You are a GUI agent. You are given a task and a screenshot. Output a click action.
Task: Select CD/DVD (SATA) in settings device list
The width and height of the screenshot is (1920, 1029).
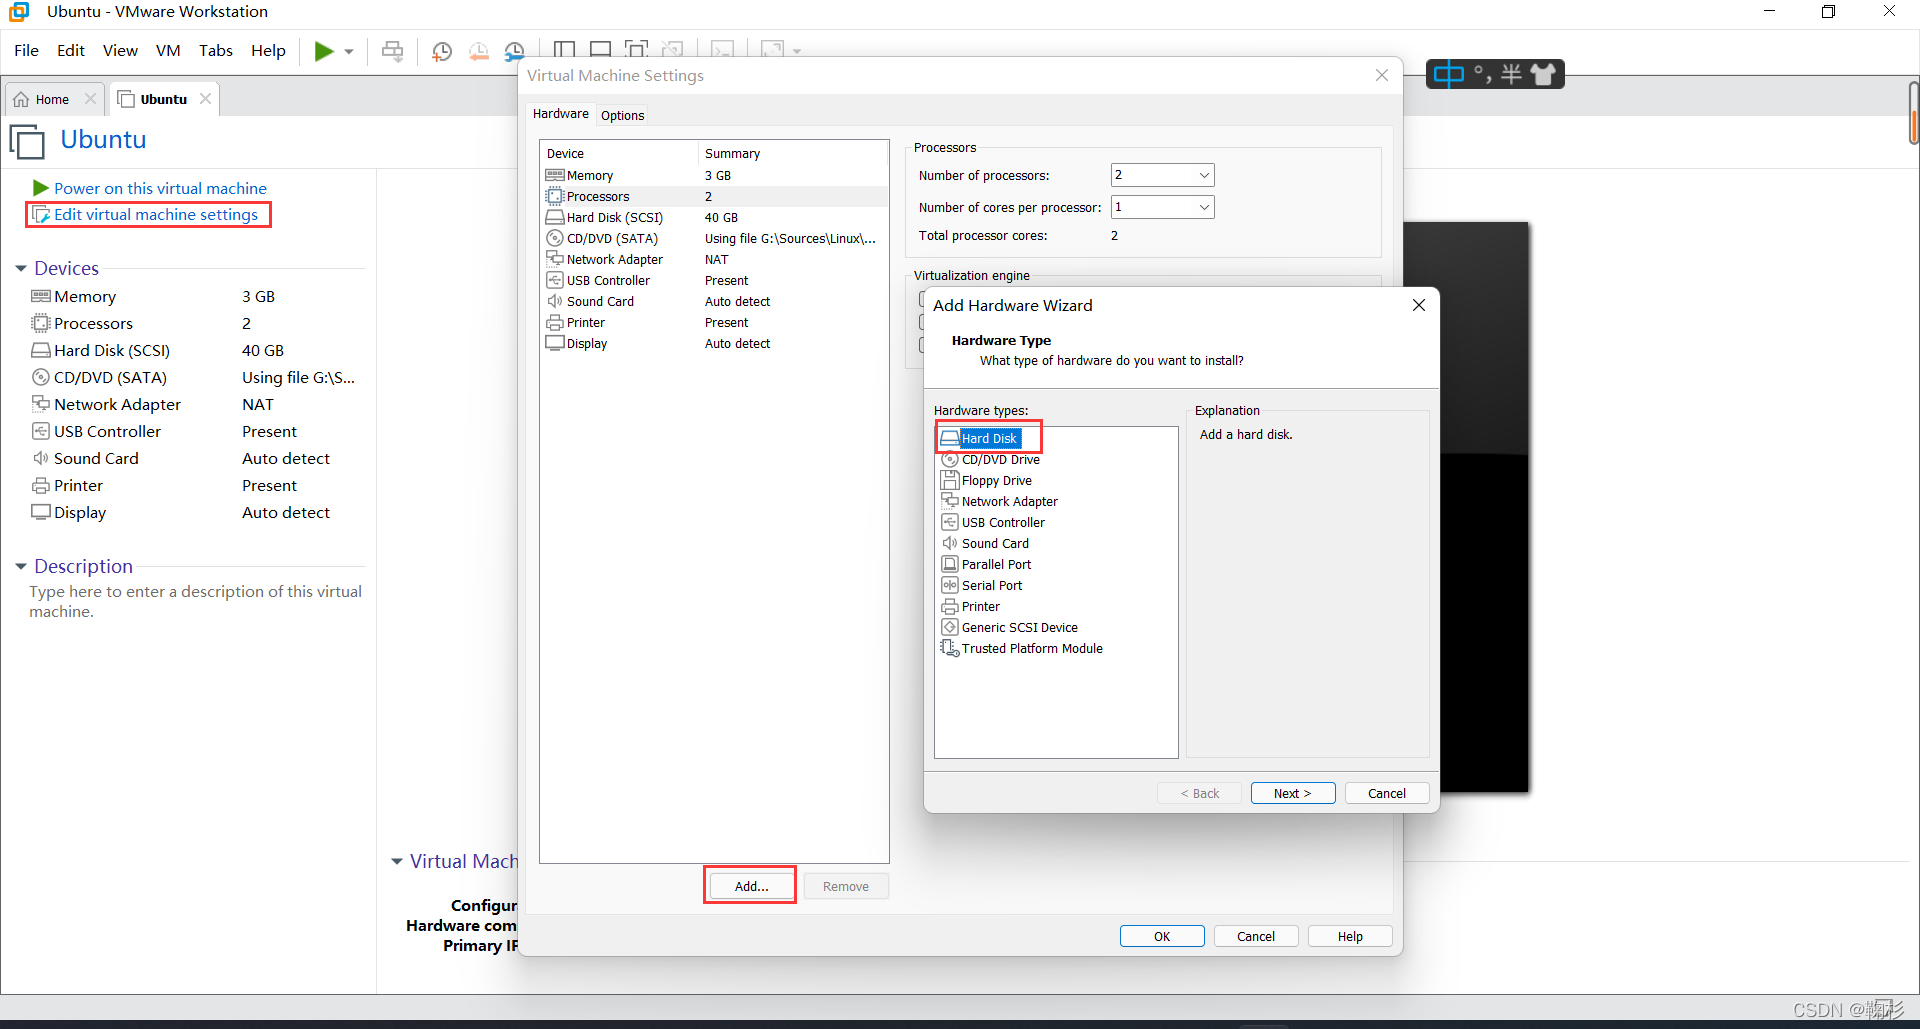[714, 238]
